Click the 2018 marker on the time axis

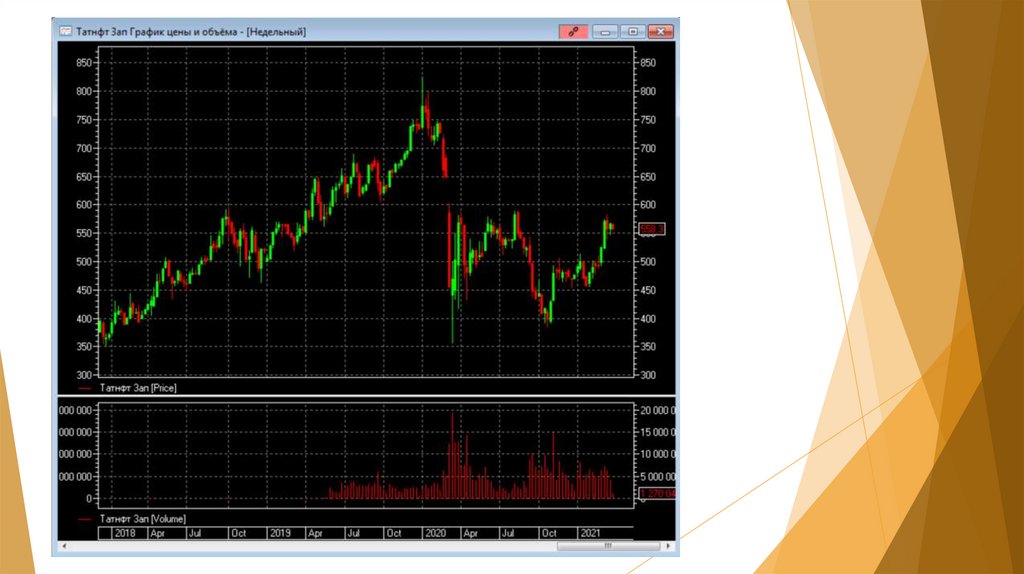click(x=125, y=533)
